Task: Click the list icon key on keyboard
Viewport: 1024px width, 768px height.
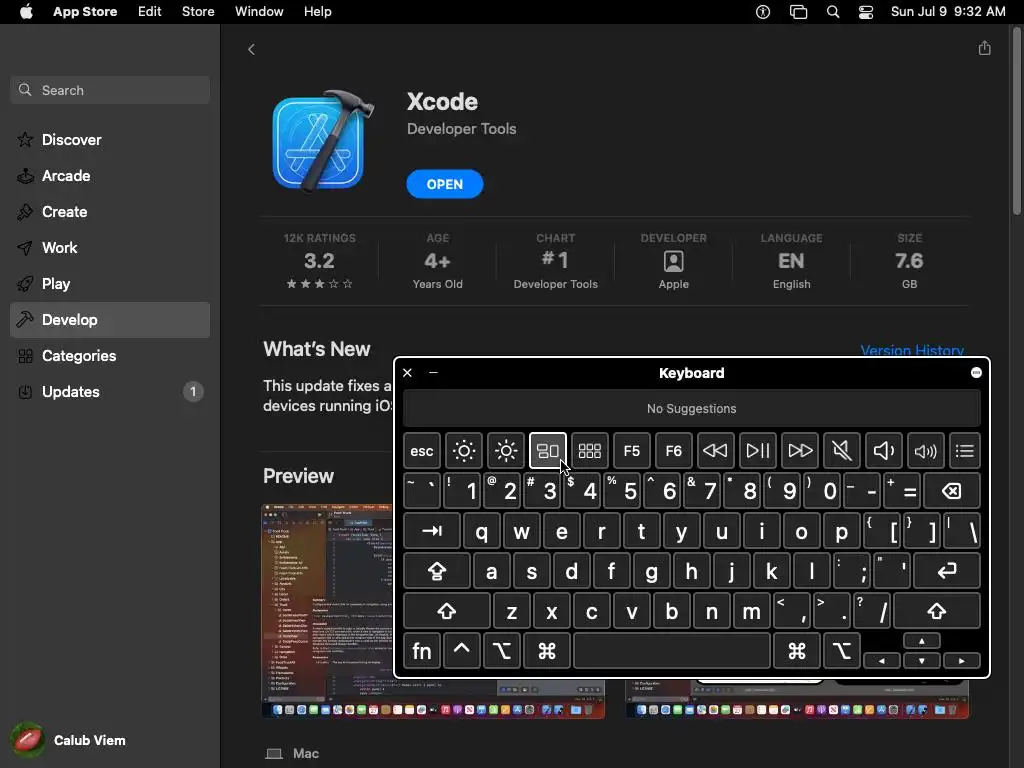Action: tap(965, 451)
